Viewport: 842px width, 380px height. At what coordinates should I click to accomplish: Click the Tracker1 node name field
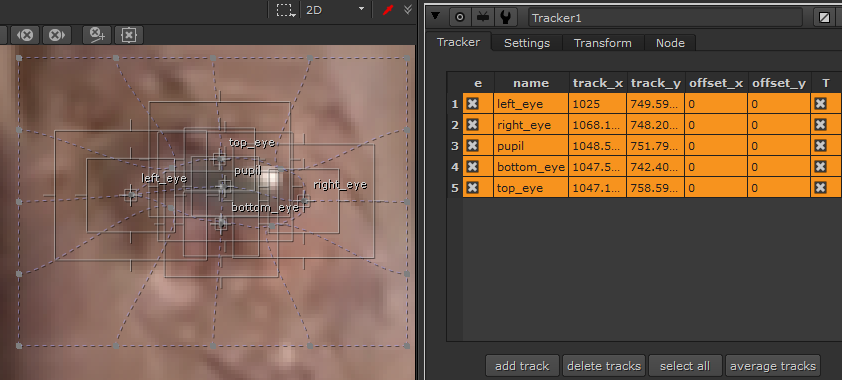(x=665, y=18)
